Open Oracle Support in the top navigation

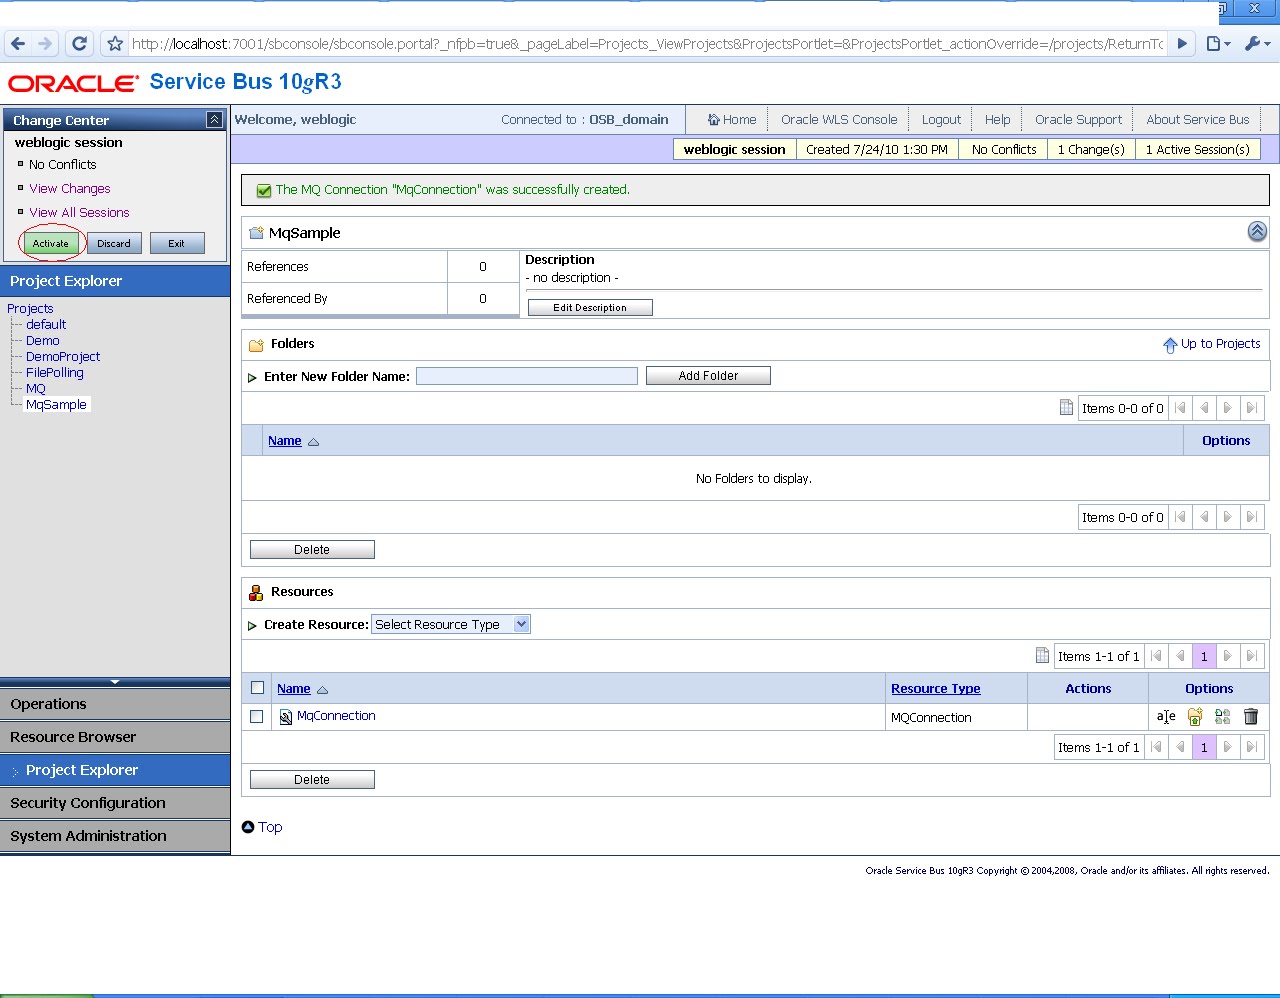[x=1078, y=119]
